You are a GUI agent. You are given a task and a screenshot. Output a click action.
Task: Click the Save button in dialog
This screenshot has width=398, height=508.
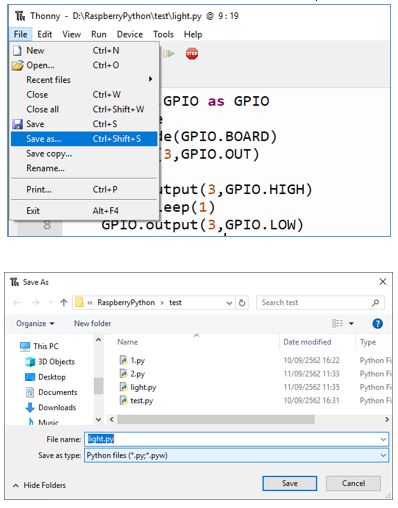click(290, 483)
